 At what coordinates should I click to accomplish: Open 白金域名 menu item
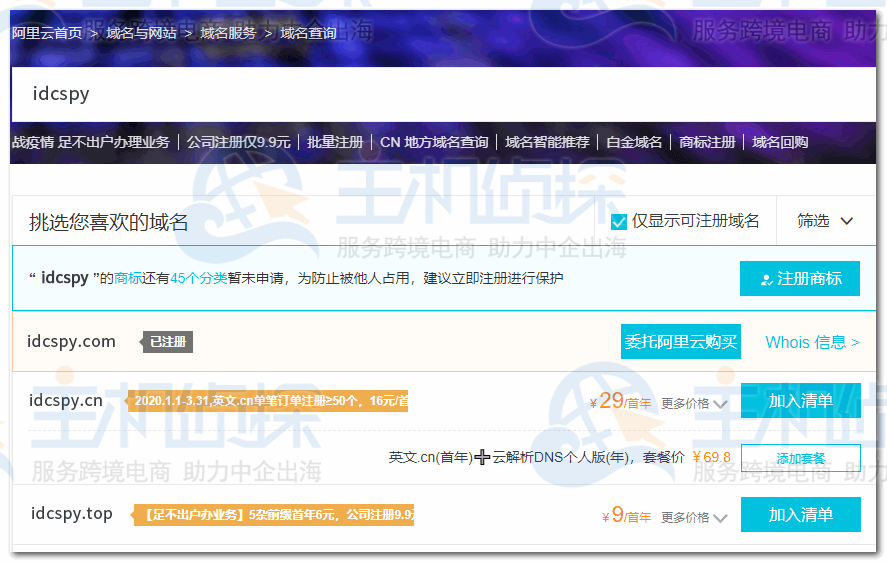click(634, 142)
